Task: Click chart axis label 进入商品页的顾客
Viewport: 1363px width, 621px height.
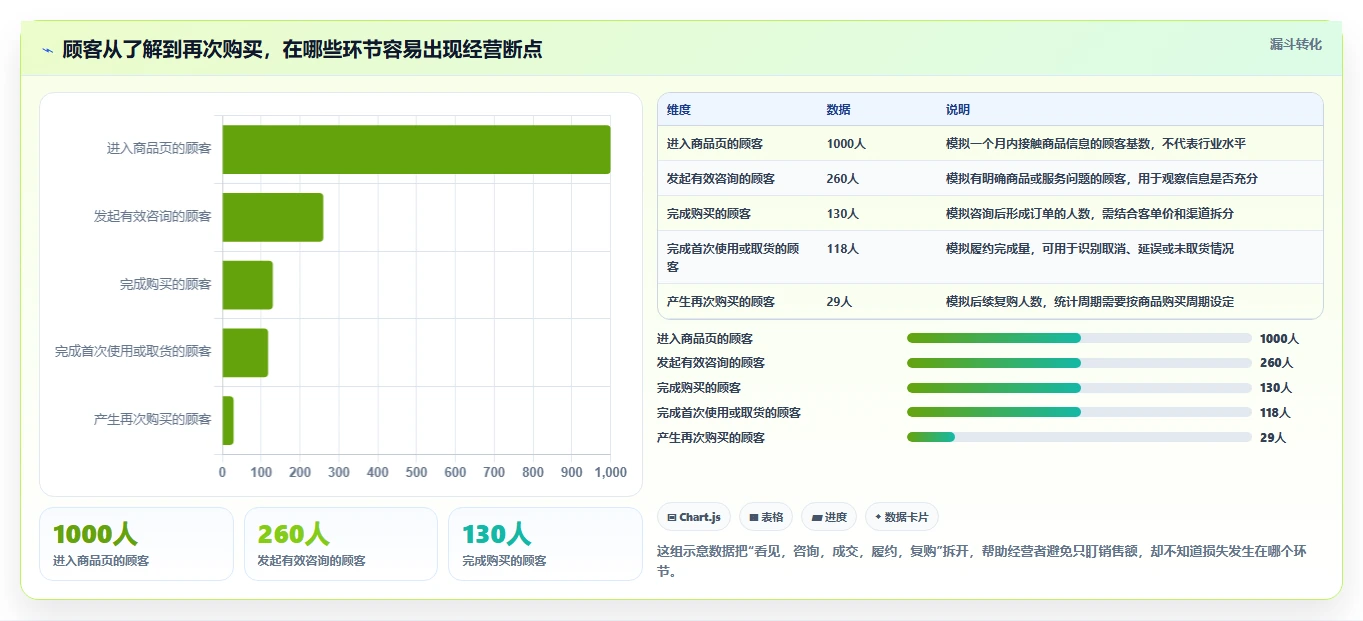Action: [159, 148]
